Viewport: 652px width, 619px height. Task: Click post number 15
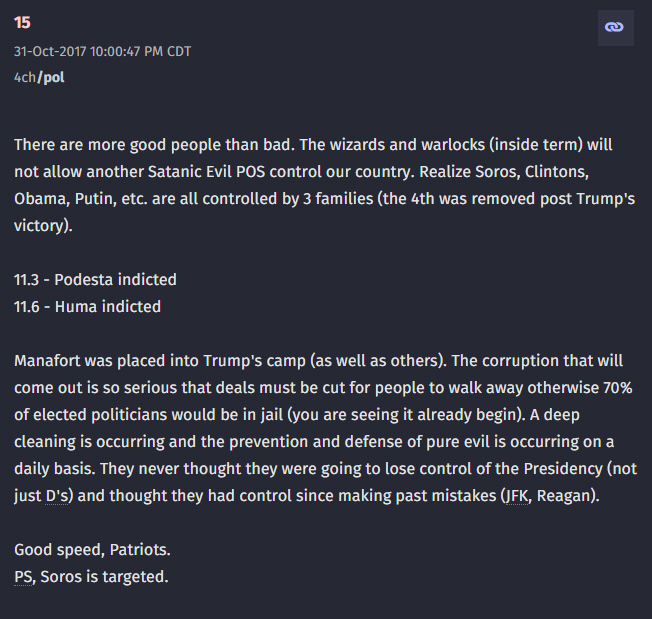tap(22, 23)
